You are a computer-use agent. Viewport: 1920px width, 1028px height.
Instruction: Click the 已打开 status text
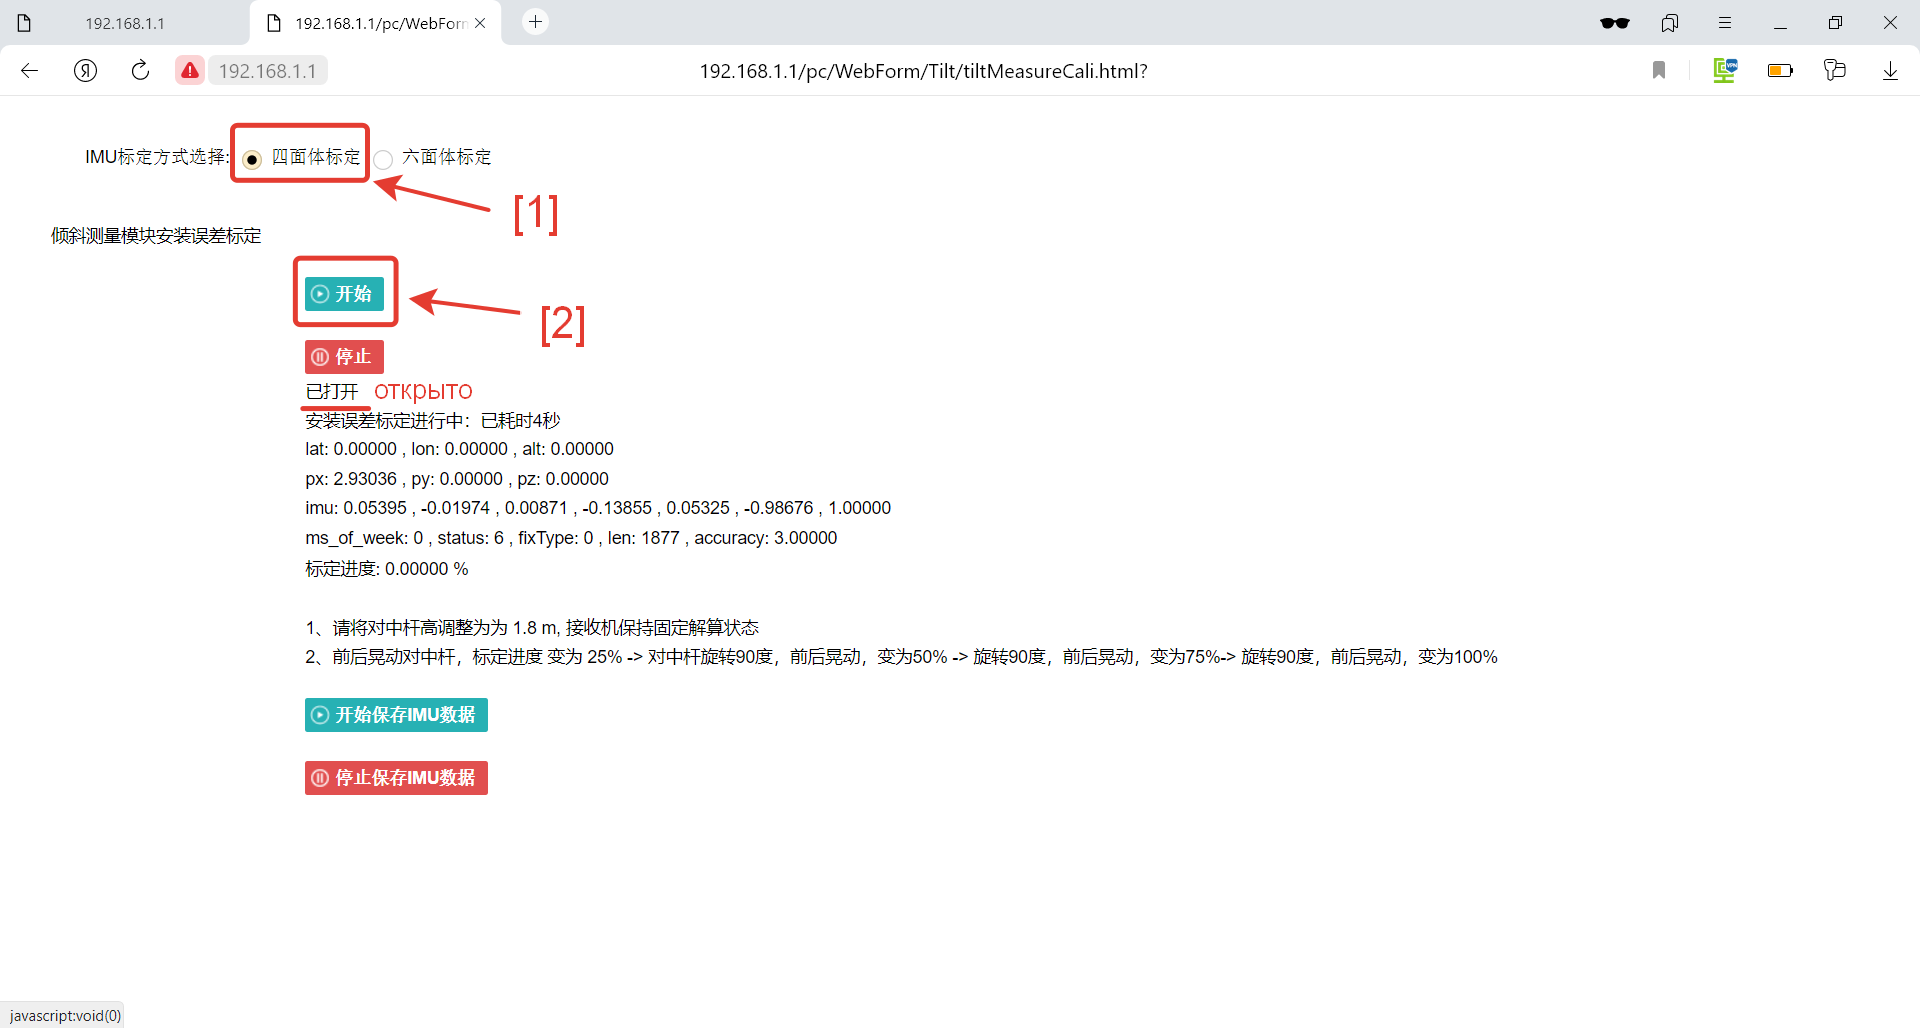(x=332, y=391)
